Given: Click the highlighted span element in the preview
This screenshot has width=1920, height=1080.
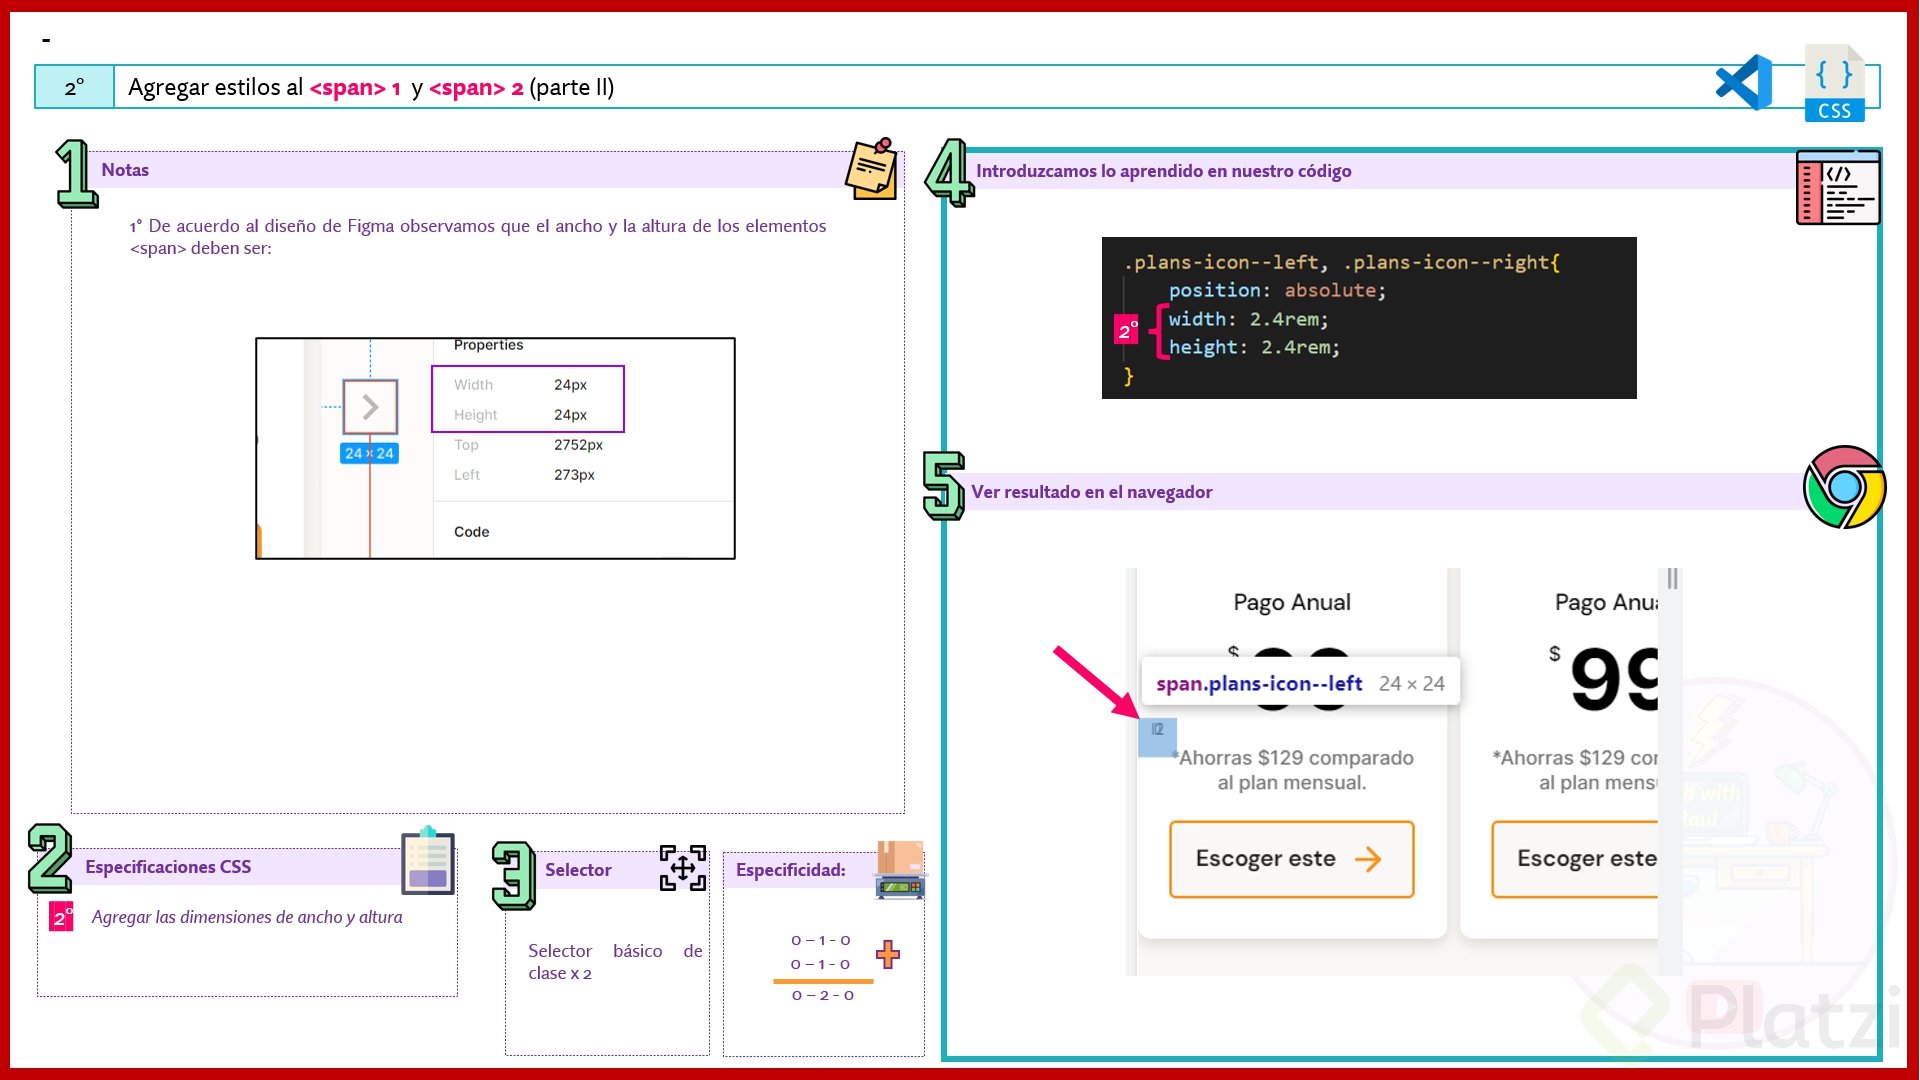Looking at the screenshot, I should tap(1156, 735).
